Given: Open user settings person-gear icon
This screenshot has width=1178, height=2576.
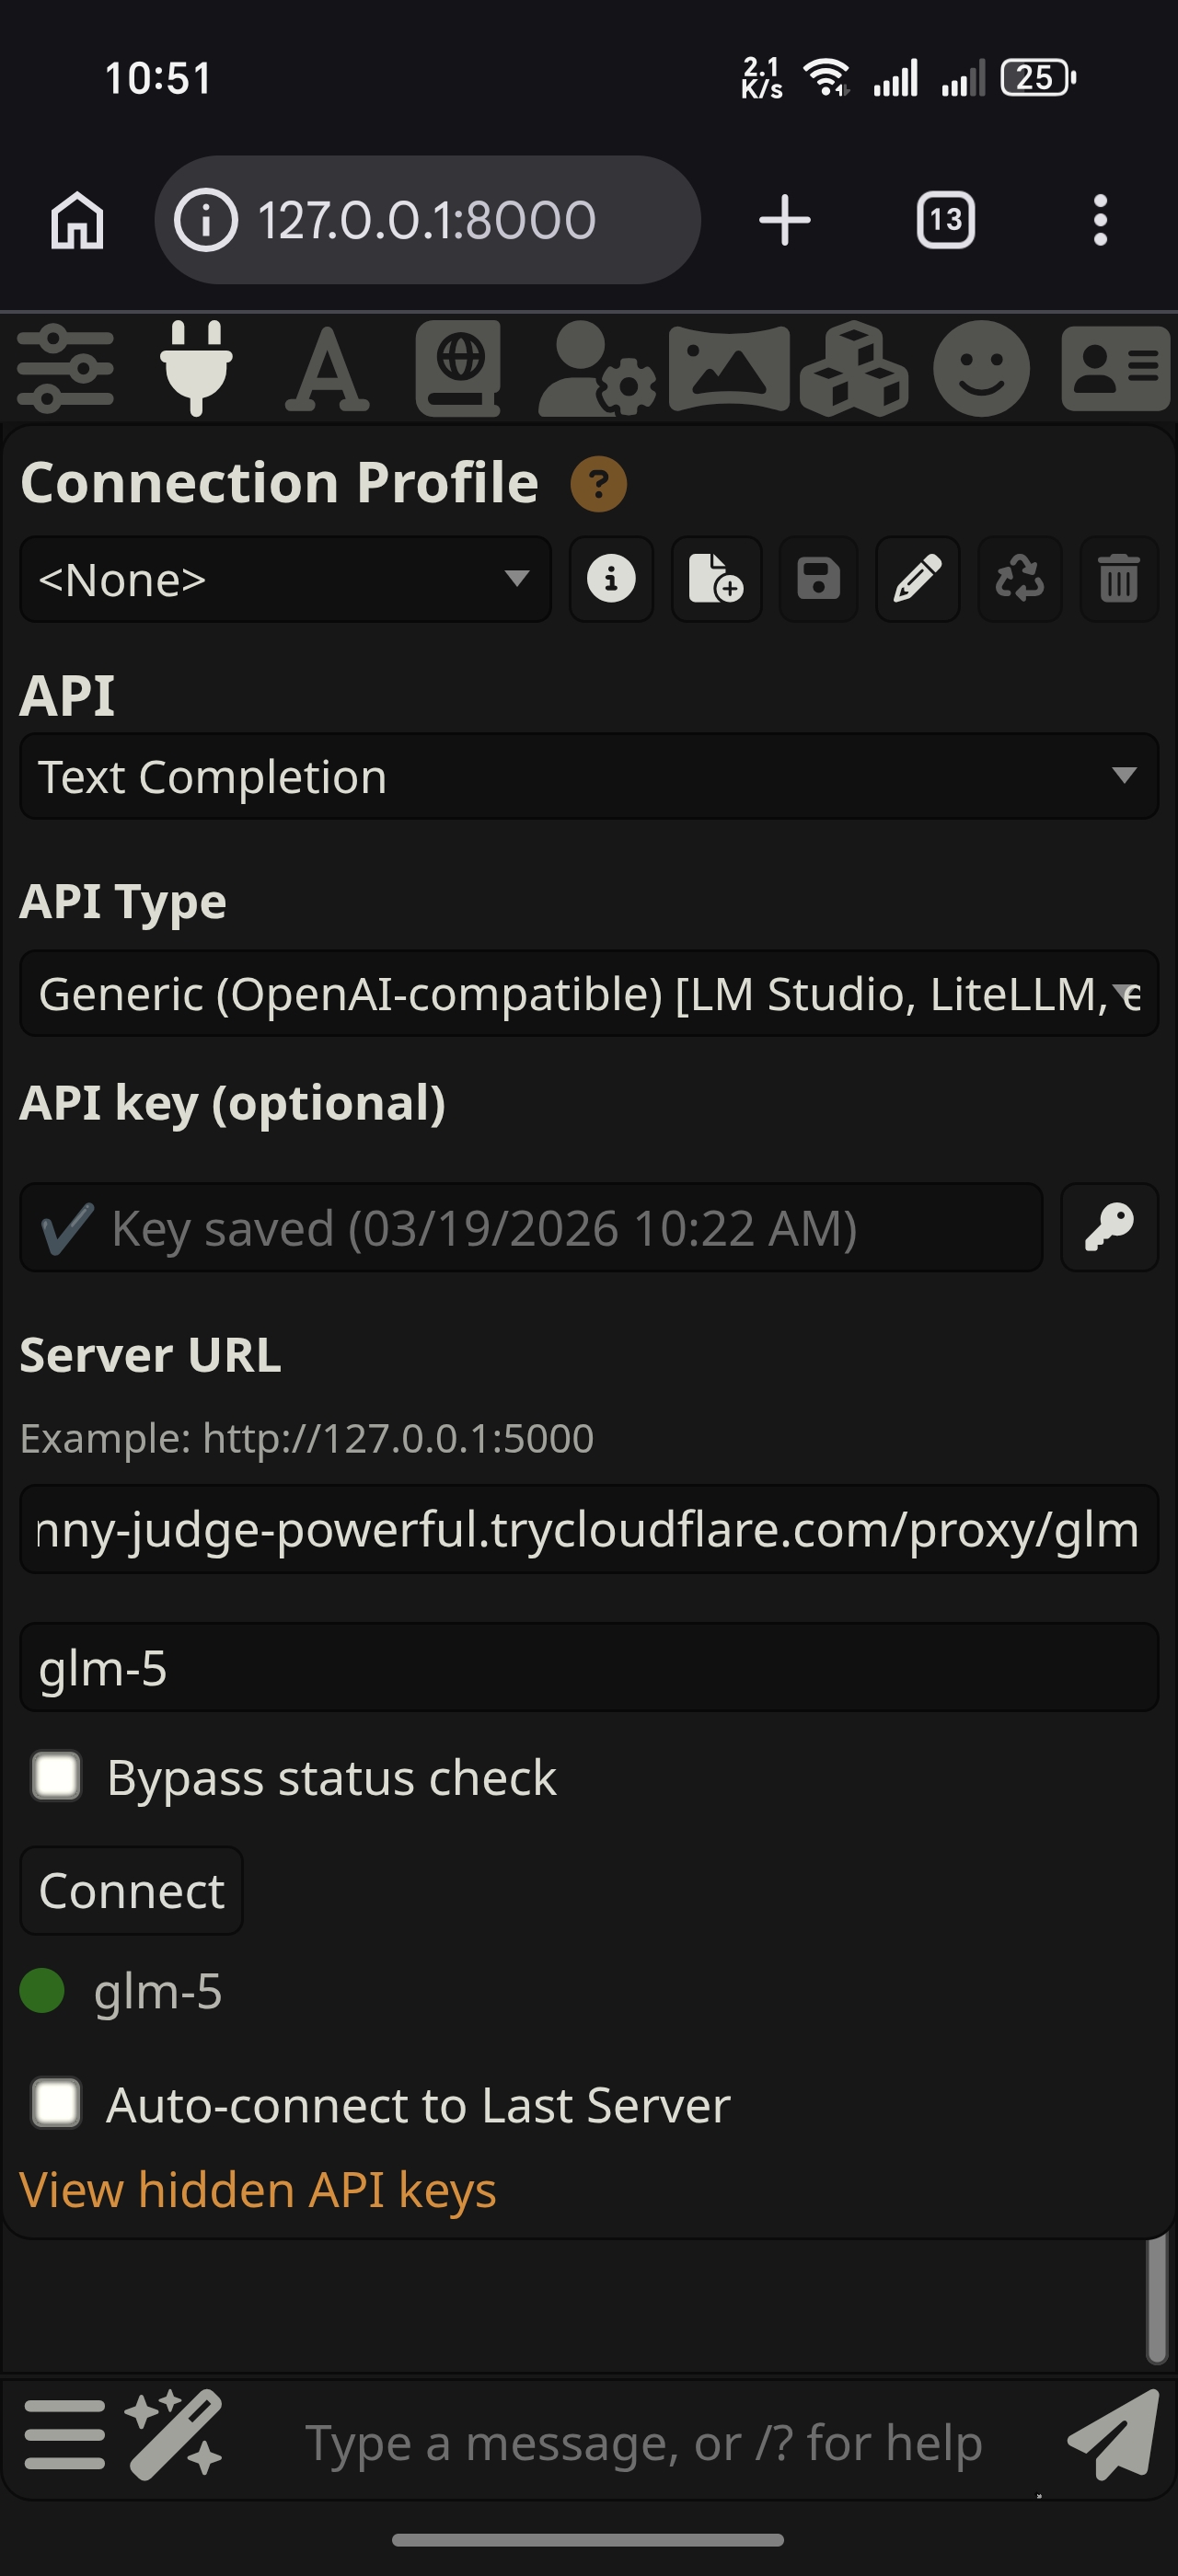Looking at the screenshot, I should (597, 369).
